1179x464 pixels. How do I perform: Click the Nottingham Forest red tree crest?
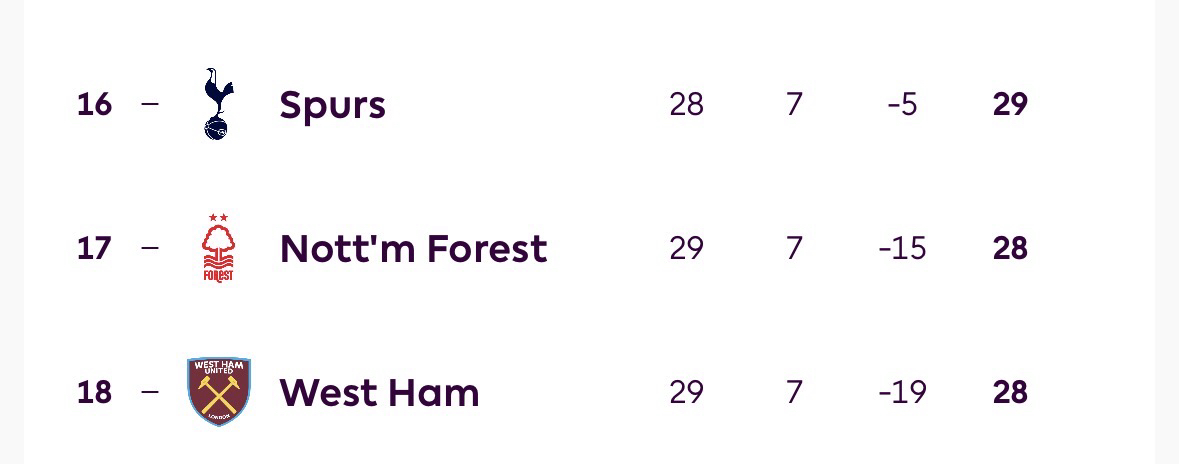pos(218,248)
